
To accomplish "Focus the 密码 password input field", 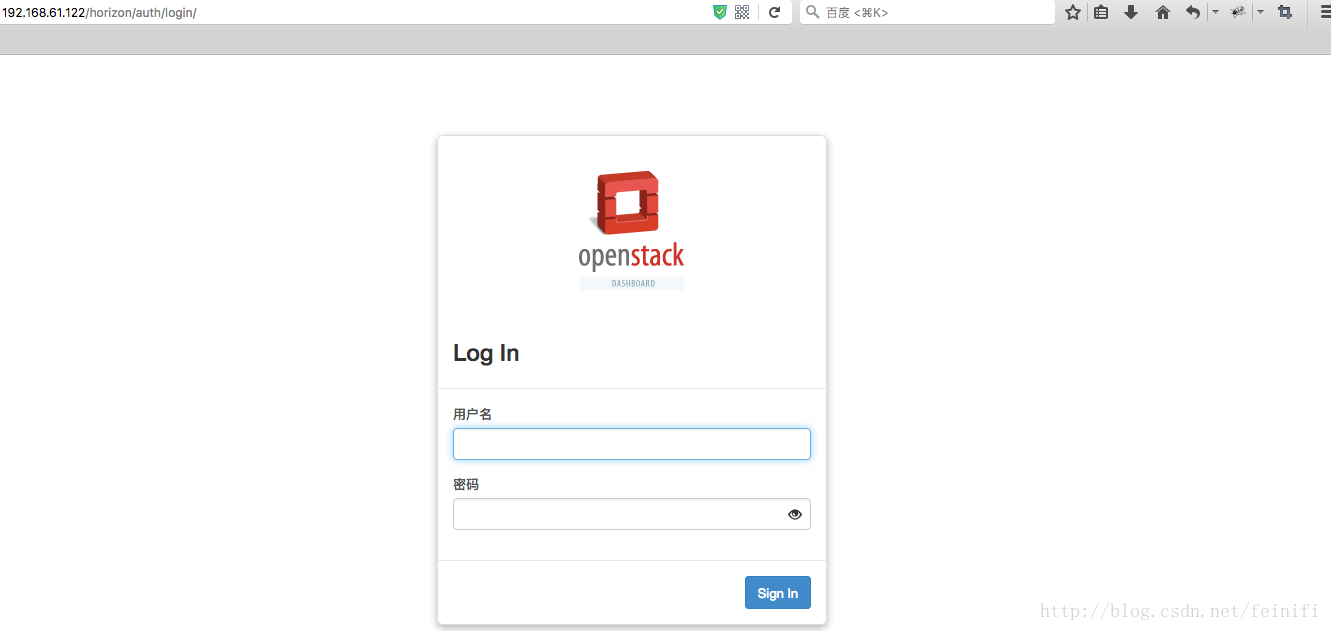I will click(632, 514).
